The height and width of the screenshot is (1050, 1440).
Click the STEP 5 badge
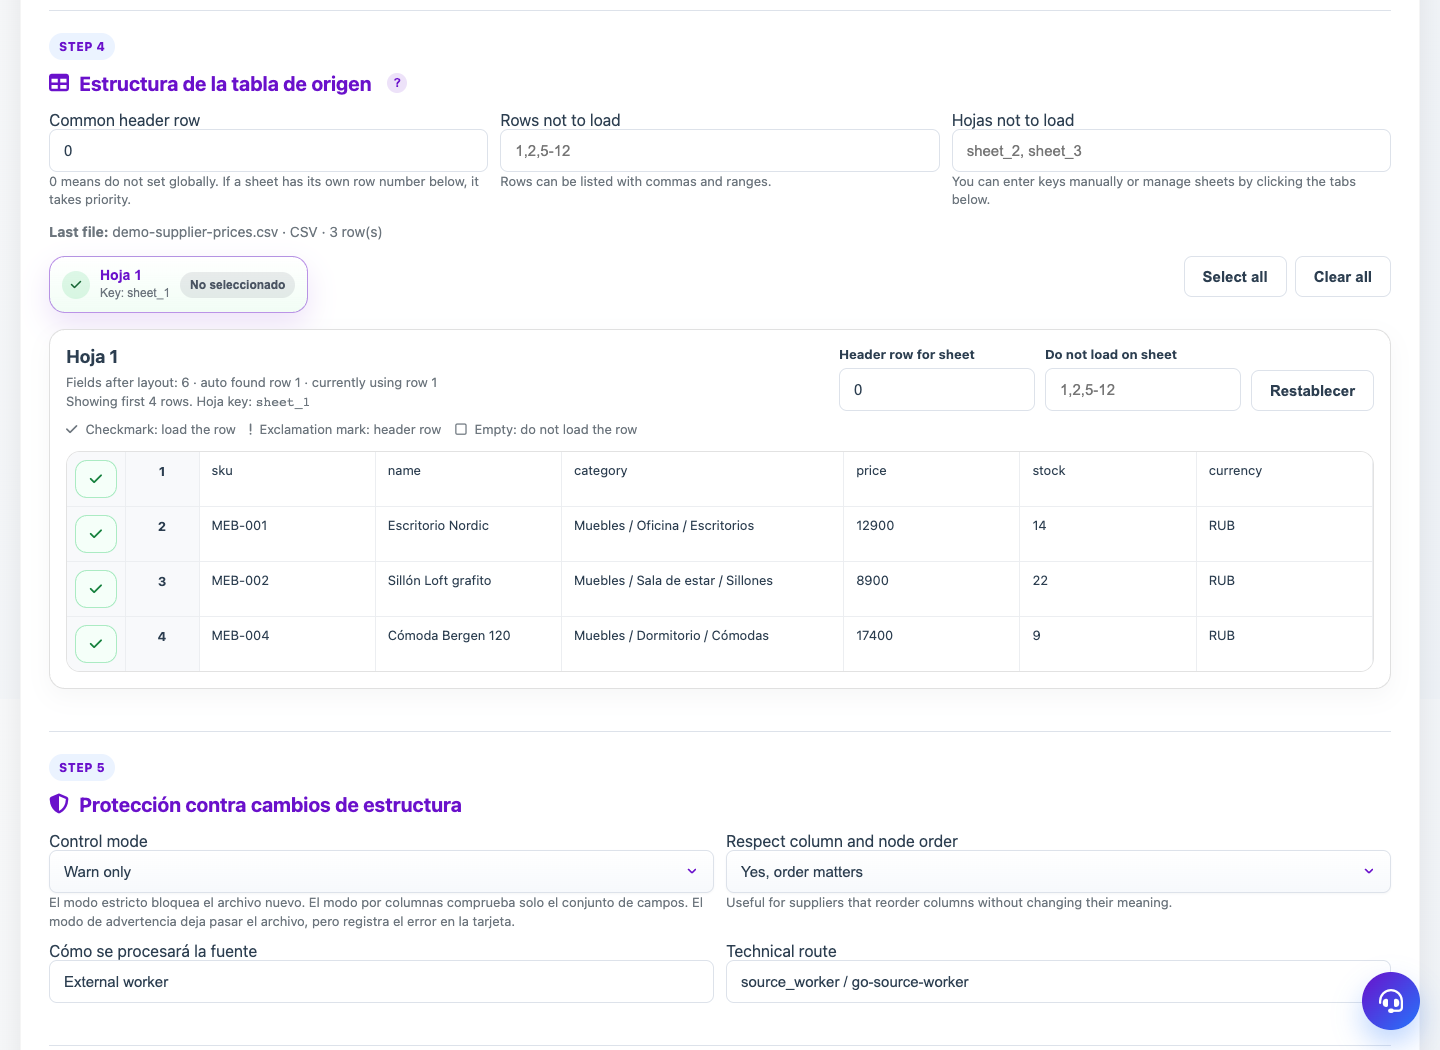click(x=82, y=767)
